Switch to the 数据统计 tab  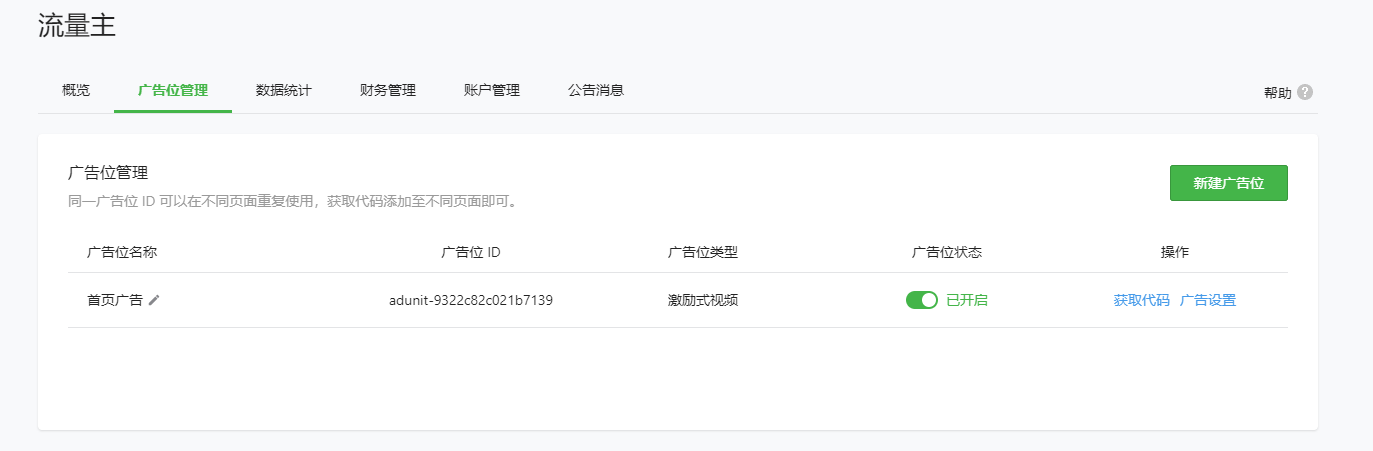pos(284,91)
